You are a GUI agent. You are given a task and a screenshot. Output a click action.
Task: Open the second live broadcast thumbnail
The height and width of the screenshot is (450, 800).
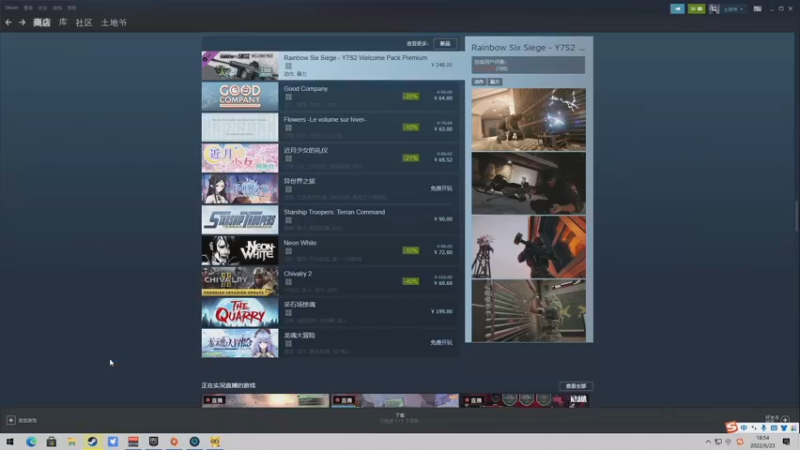point(395,401)
